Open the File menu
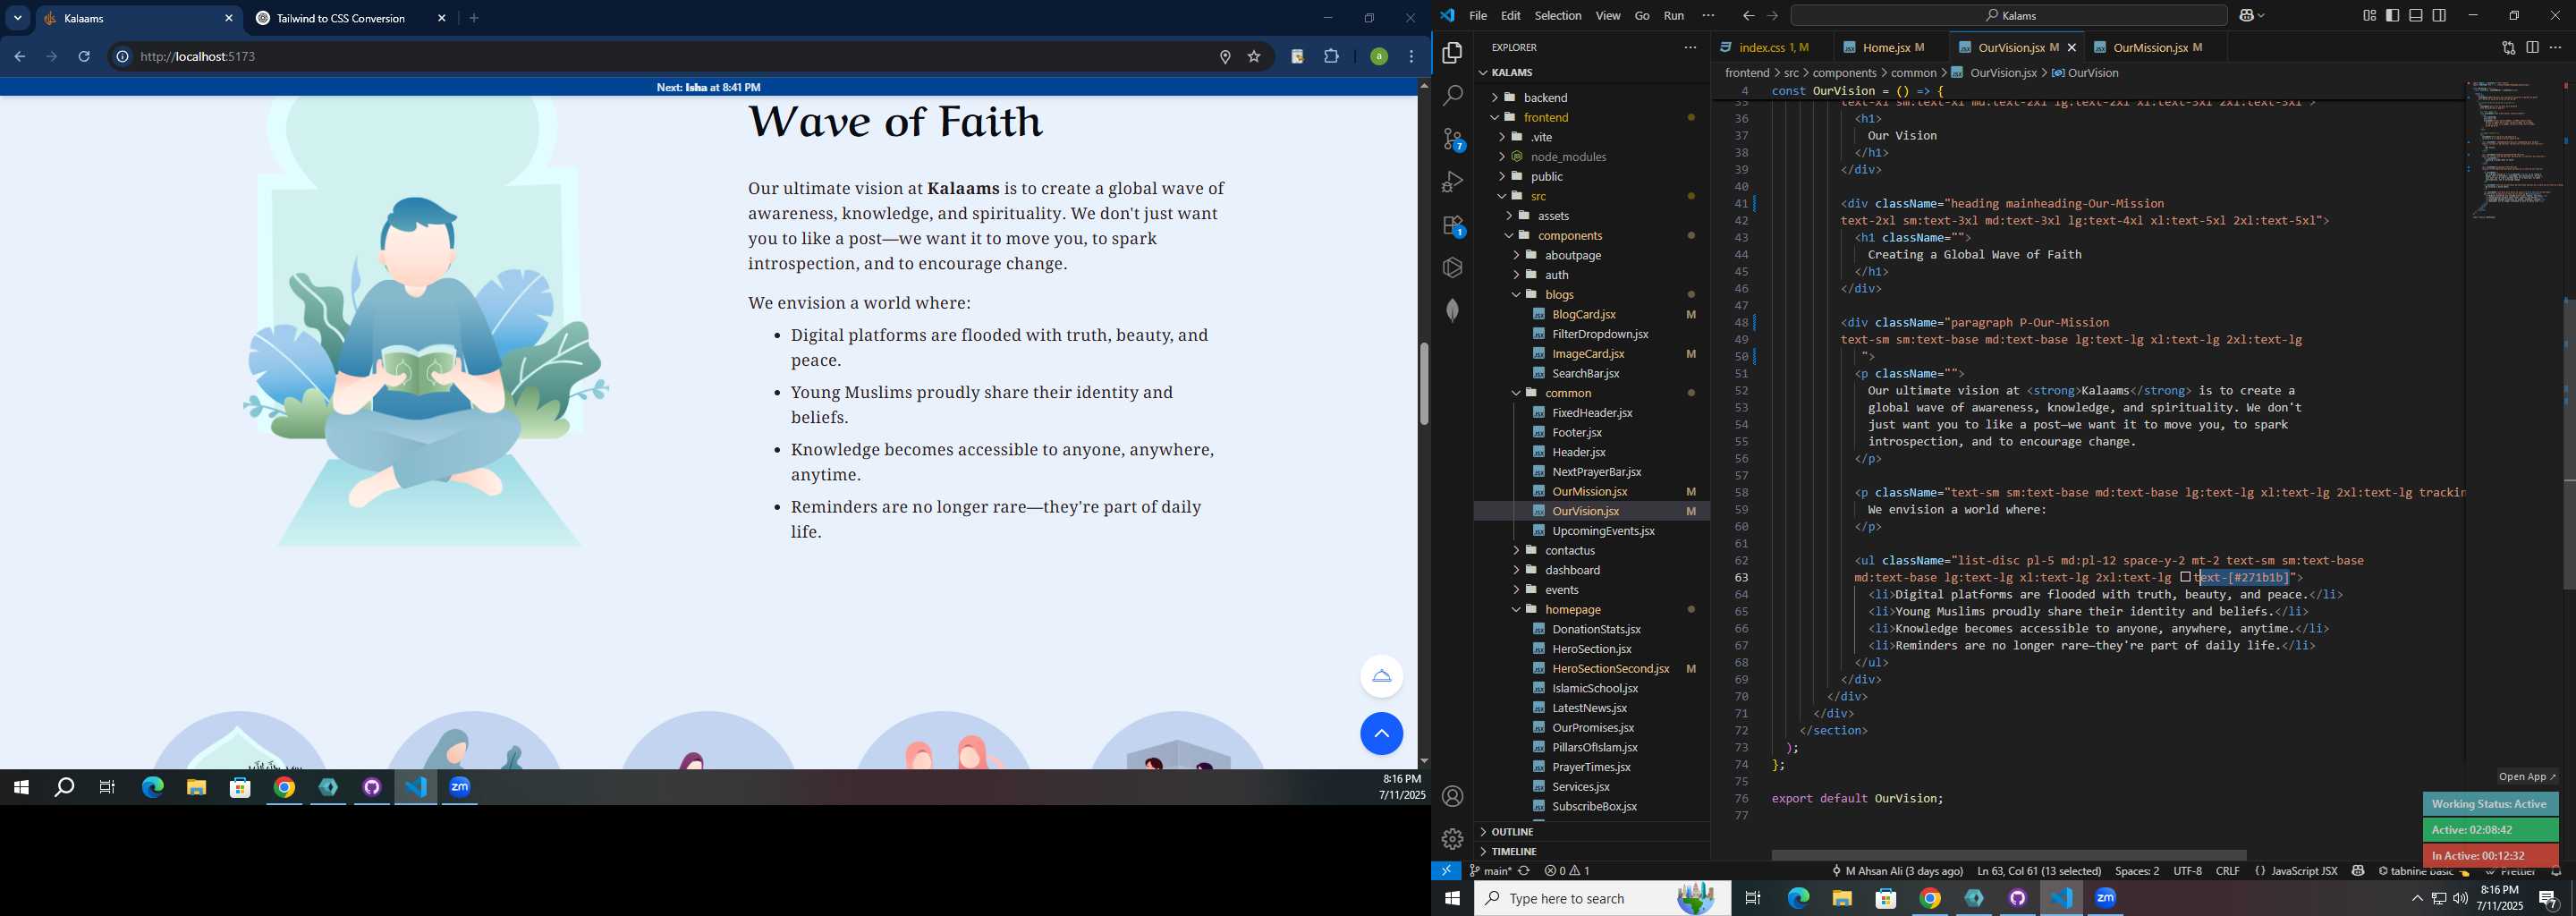The width and height of the screenshot is (2576, 916). tap(1477, 15)
